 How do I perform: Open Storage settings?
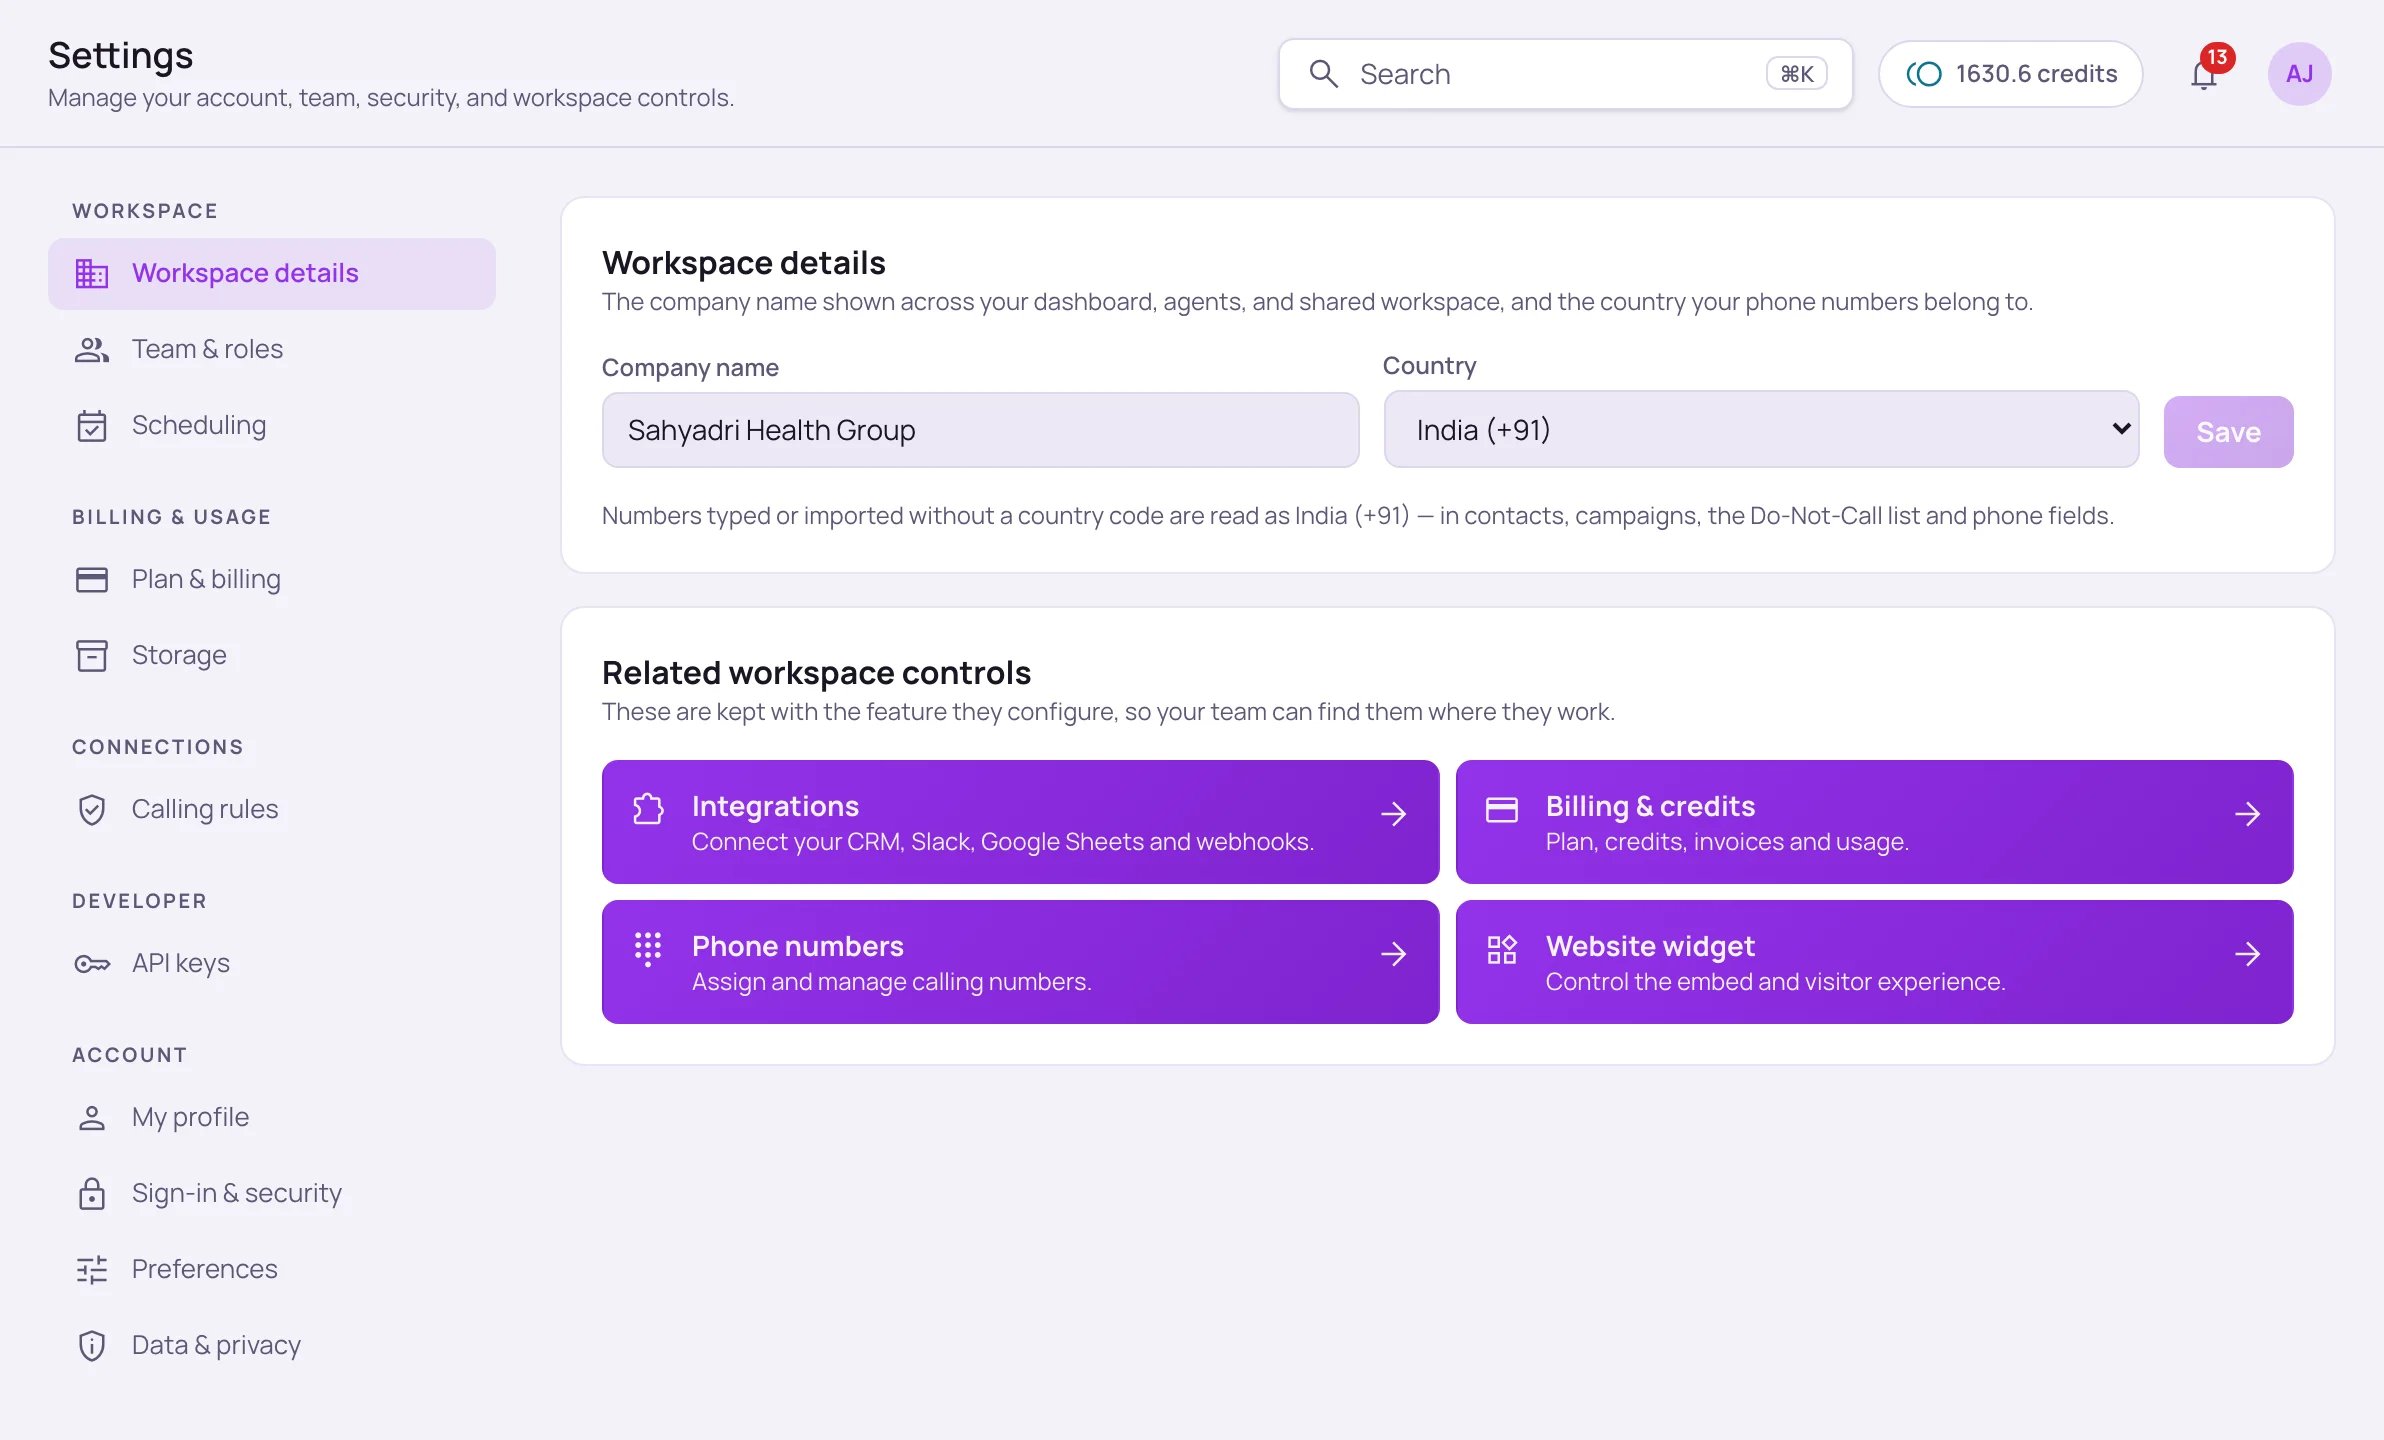click(x=272, y=655)
